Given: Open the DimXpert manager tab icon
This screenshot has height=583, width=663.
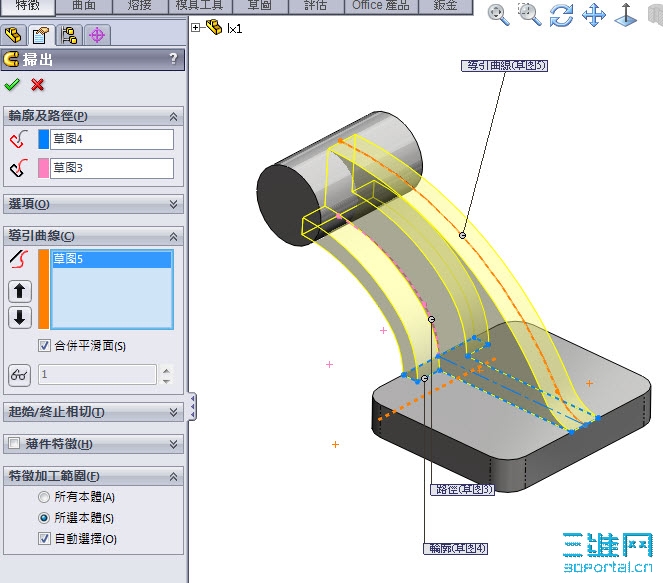Looking at the screenshot, I should [97, 35].
